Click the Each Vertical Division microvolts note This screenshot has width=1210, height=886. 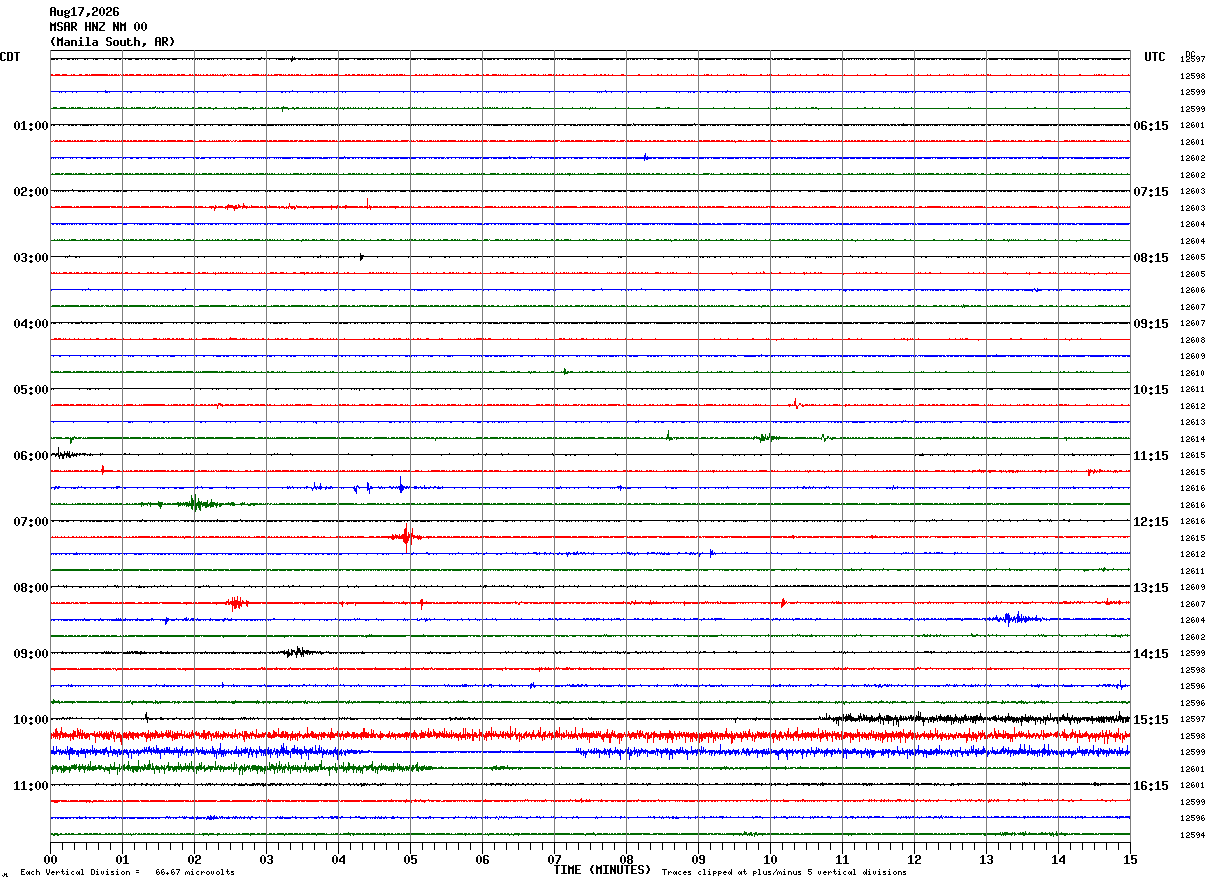pyautogui.click(x=127, y=872)
